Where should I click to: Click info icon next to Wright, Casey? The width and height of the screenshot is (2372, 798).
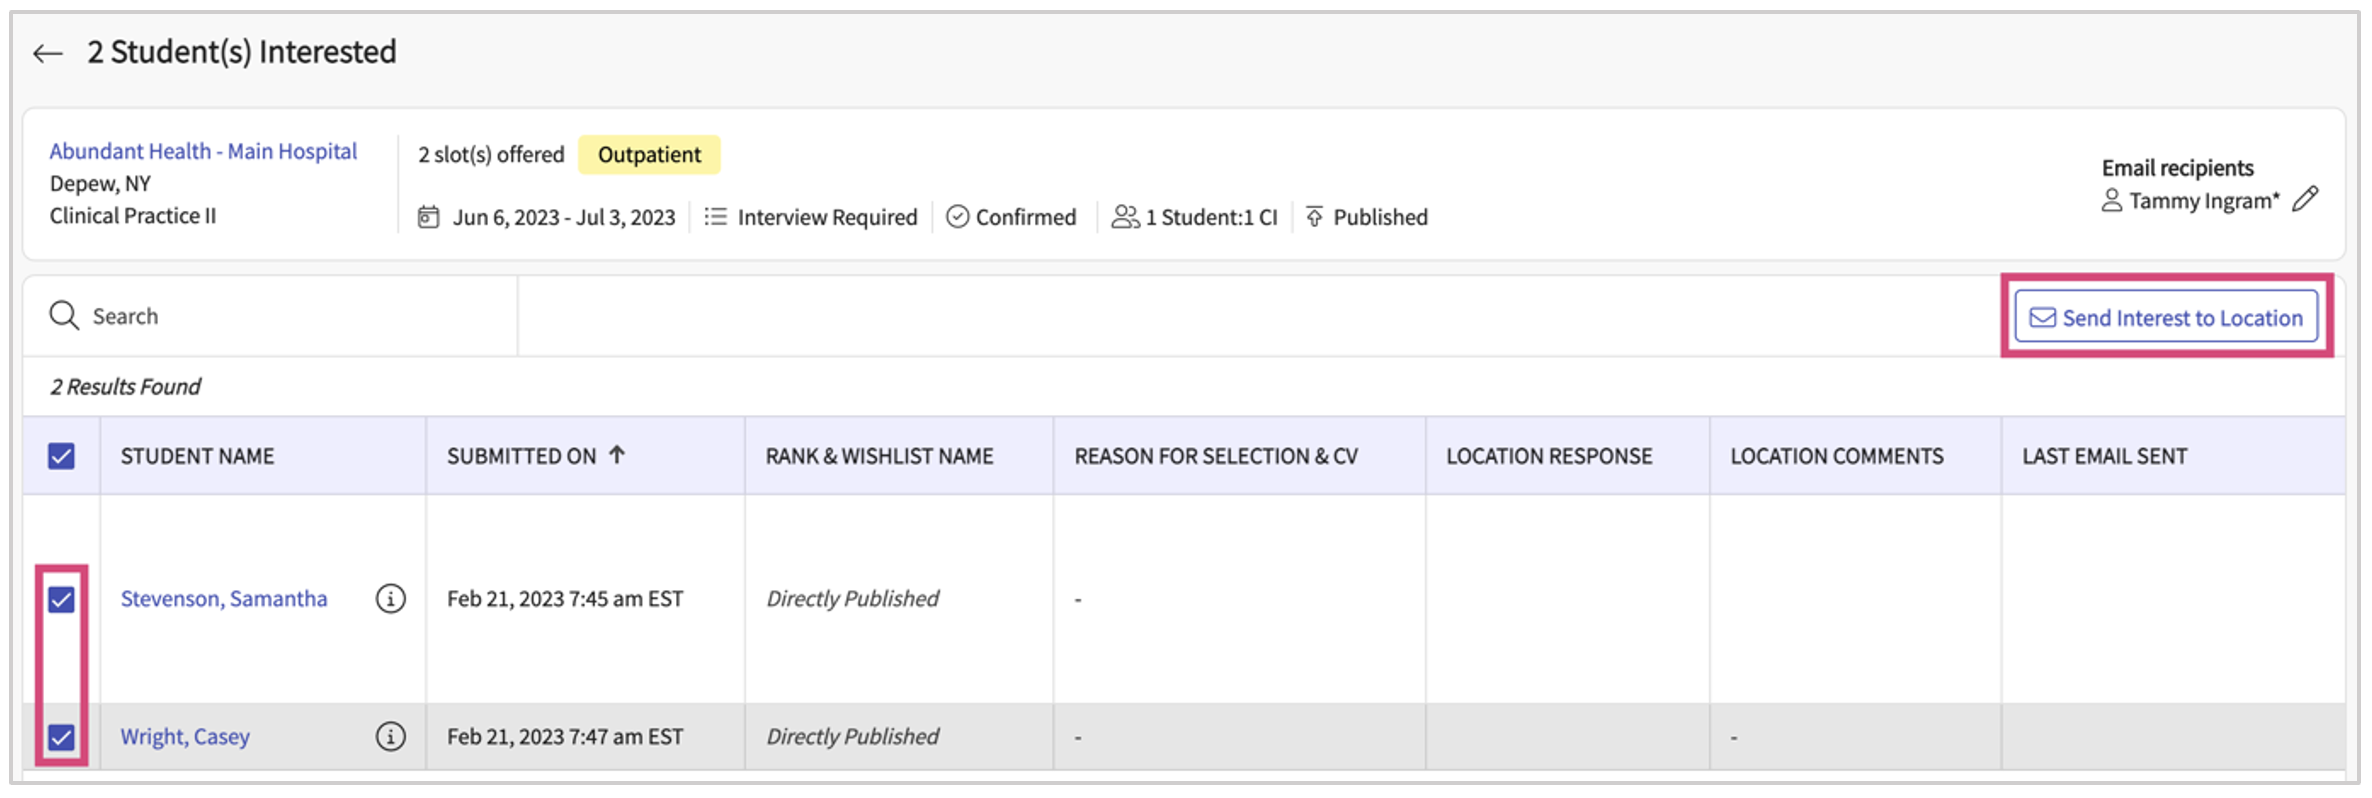pyautogui.click(x=390, y=737)
